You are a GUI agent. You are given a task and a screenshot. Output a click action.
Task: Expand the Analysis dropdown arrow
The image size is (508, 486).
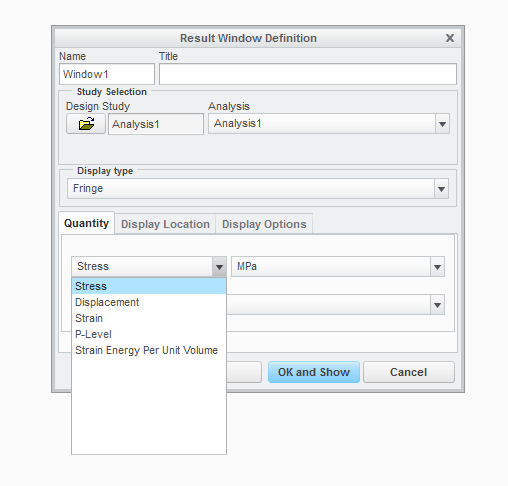tap(442, 124)
